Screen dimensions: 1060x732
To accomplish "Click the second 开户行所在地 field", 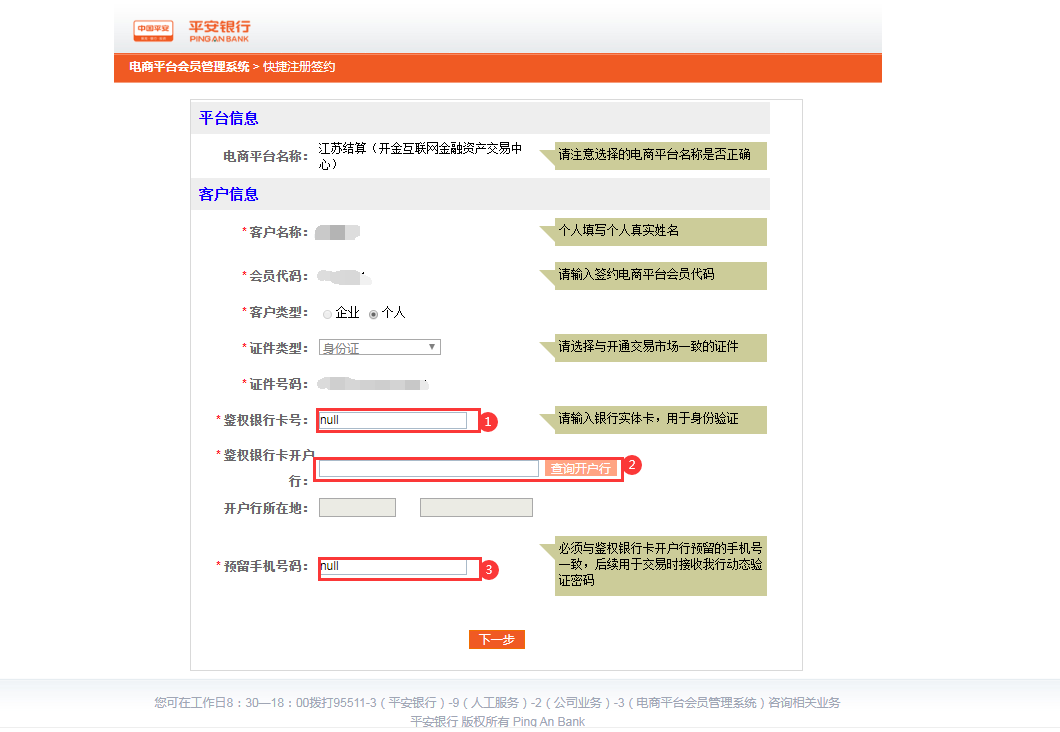I will [x=476, y=508].
